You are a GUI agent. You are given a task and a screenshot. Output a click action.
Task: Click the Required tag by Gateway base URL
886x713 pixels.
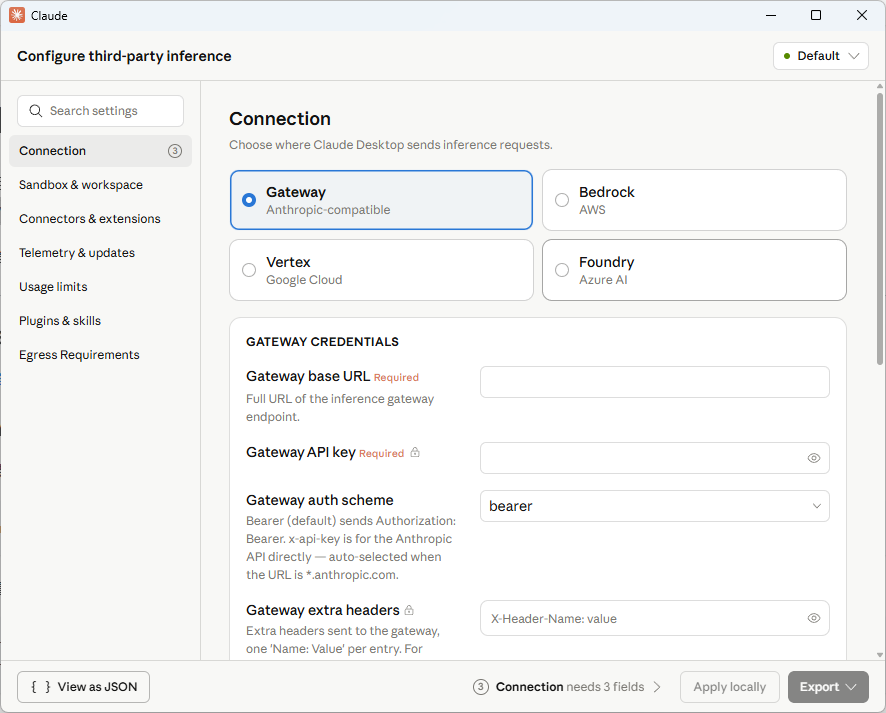click(x=396, y=377)
